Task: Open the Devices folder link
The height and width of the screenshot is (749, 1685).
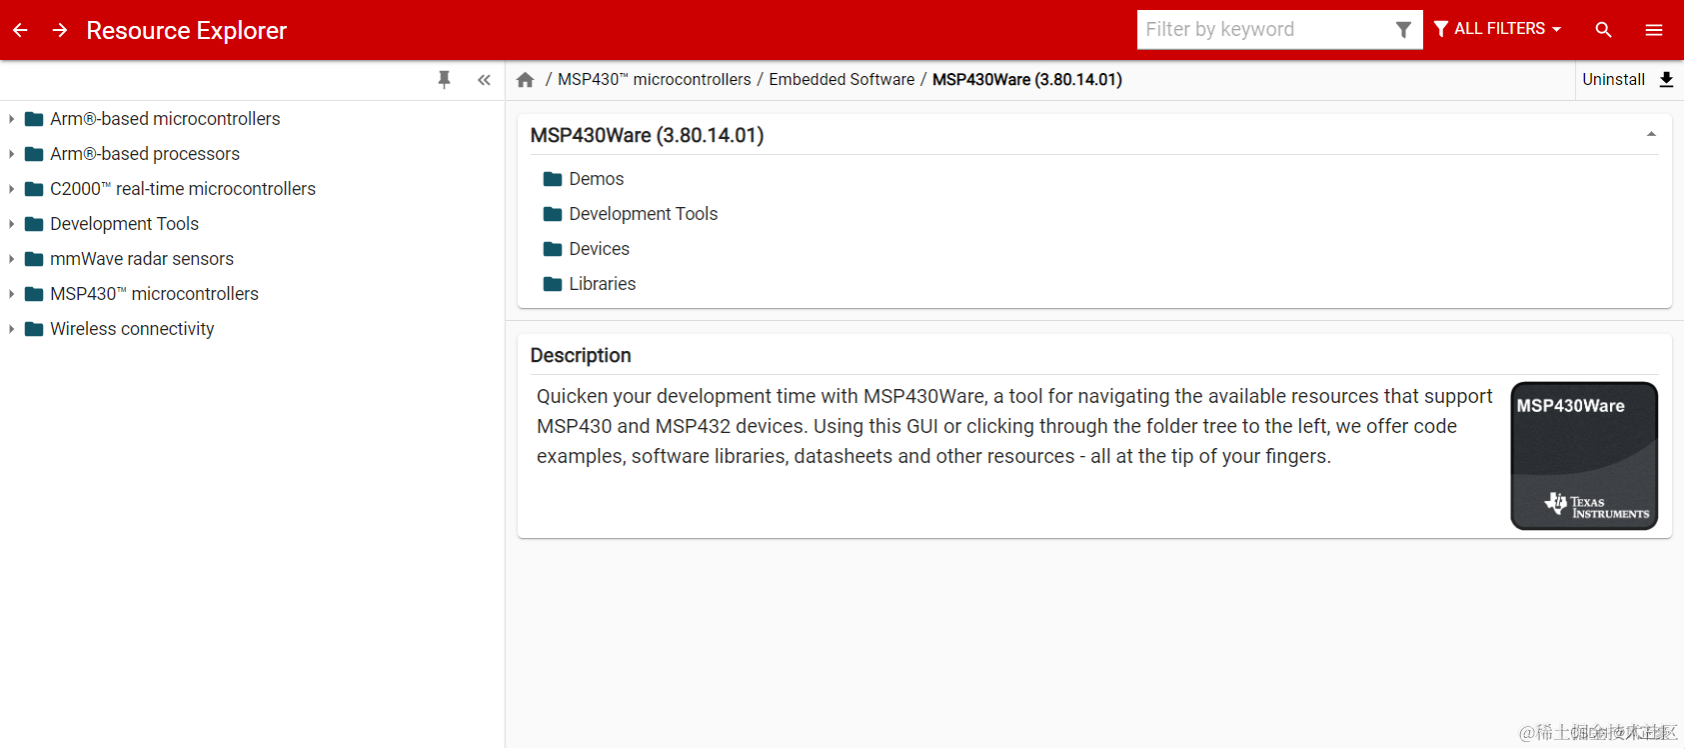Action: click(599, 249)
